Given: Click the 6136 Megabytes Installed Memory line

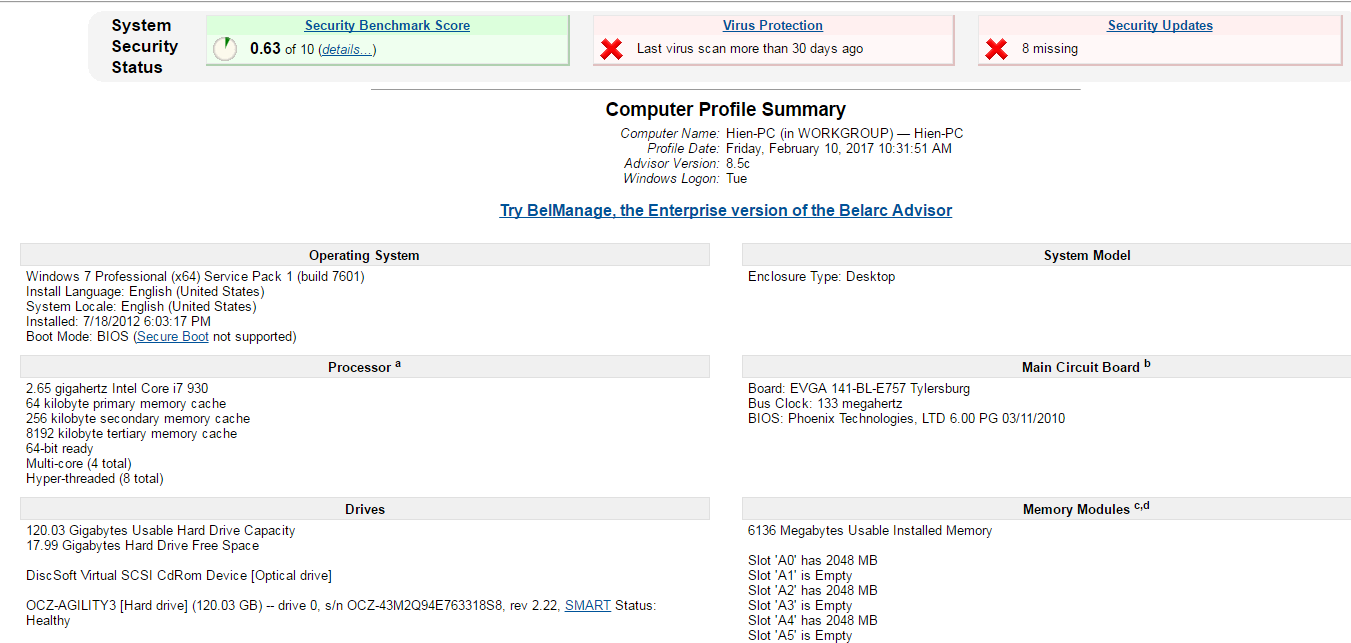Looking at the screenshot, I should tap(870, 531).
